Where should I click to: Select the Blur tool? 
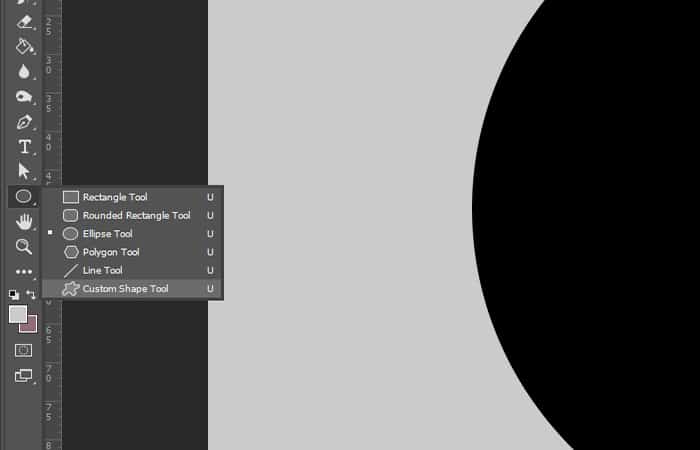tap(24, 71)
